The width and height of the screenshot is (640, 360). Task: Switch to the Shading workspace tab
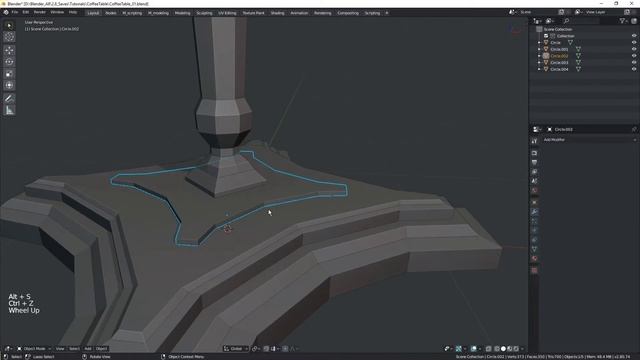click(278, 13)
